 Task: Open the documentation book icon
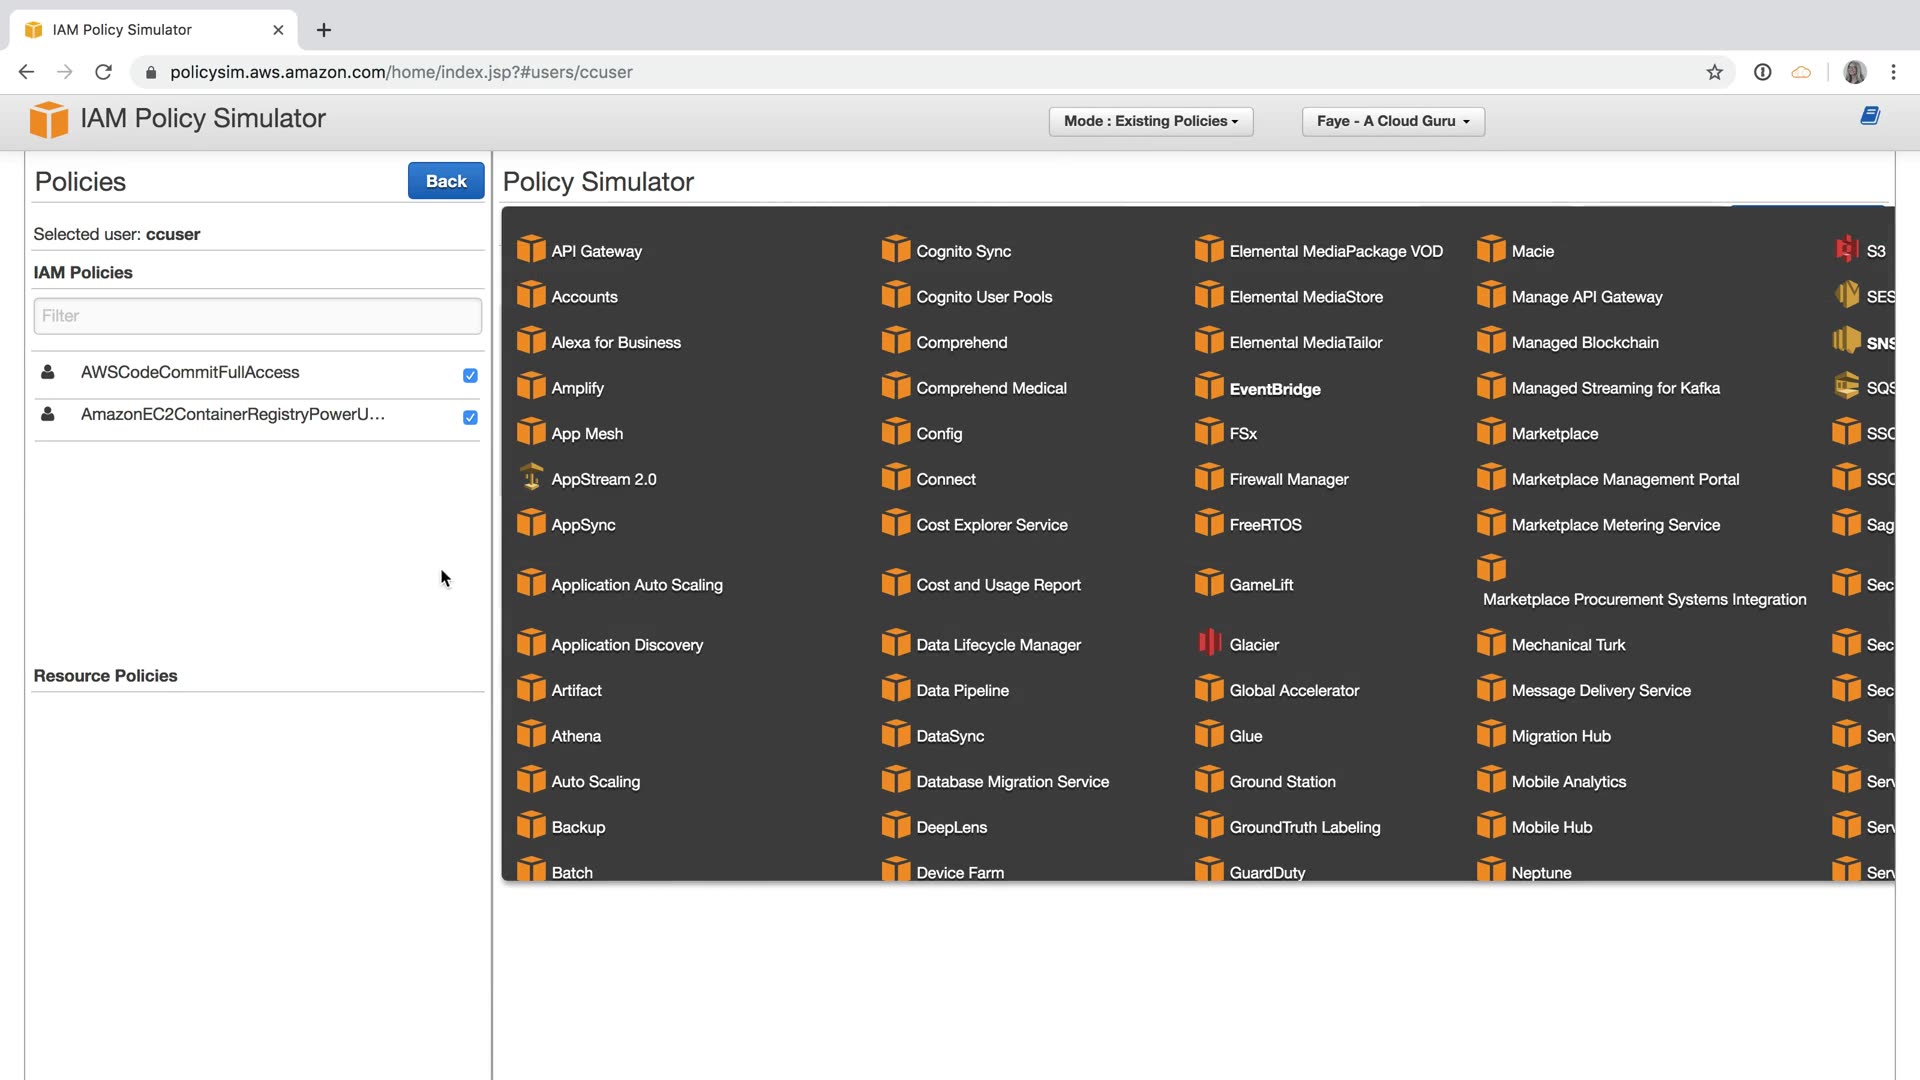(x=1870, y=116)
